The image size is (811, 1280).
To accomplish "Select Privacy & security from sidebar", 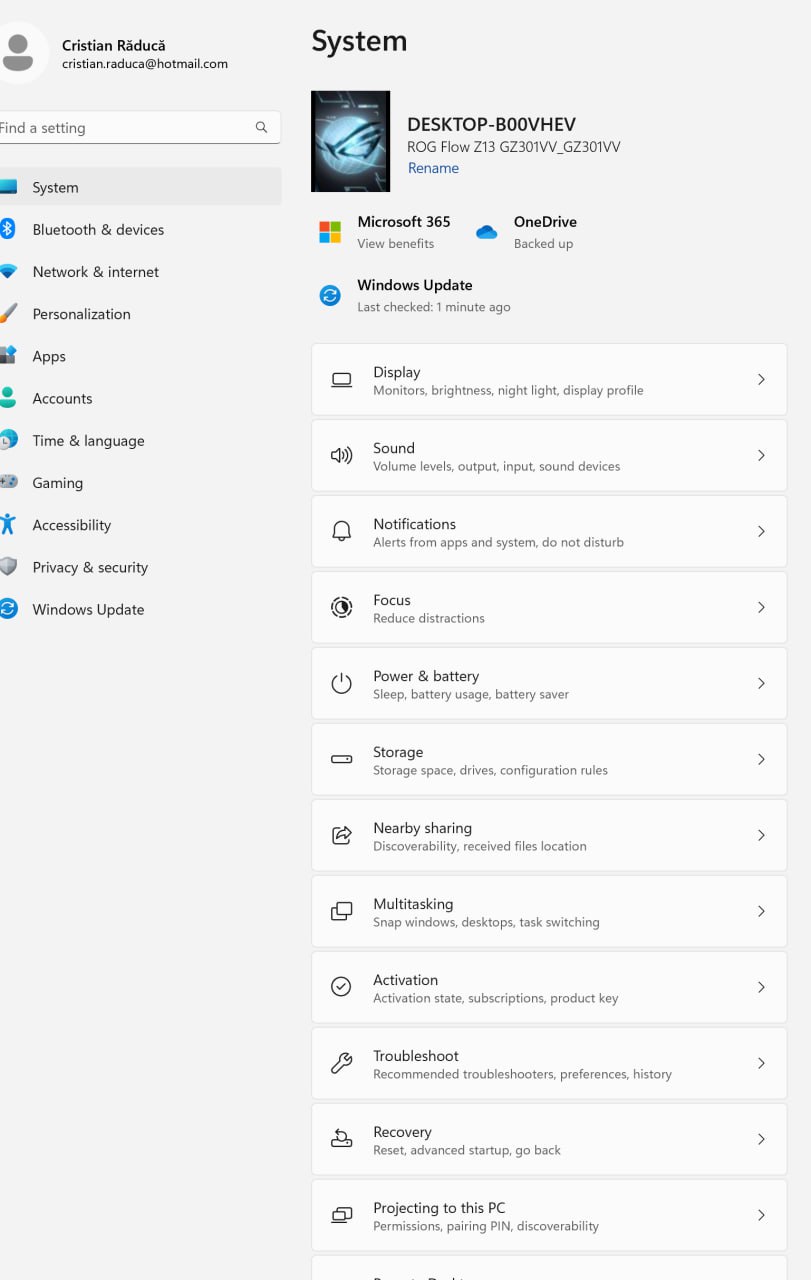I will [x=90, y=568].
